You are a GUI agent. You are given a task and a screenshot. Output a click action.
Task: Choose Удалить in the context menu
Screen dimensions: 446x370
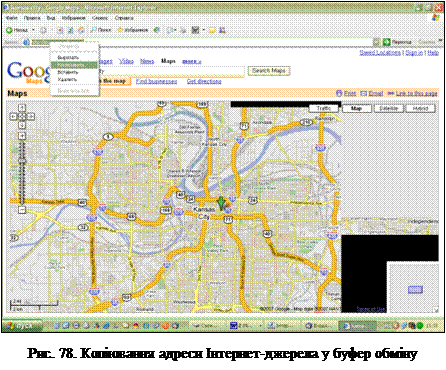pyautogui.click(x=74, y=79)
